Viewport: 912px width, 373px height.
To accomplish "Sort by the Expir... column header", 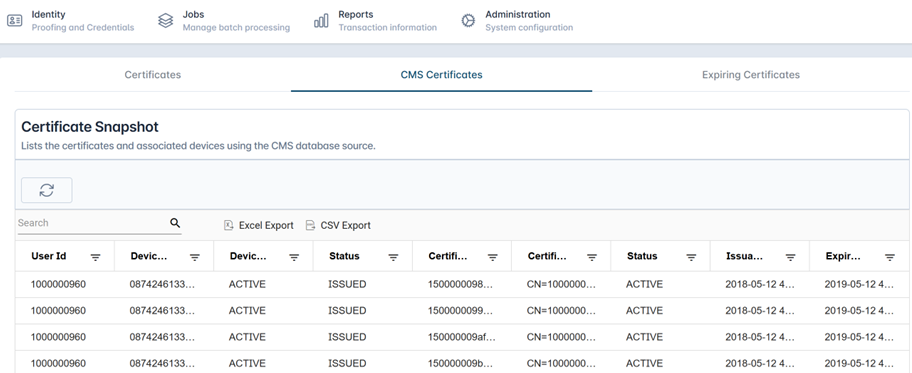I will click(x=843, y=256).
